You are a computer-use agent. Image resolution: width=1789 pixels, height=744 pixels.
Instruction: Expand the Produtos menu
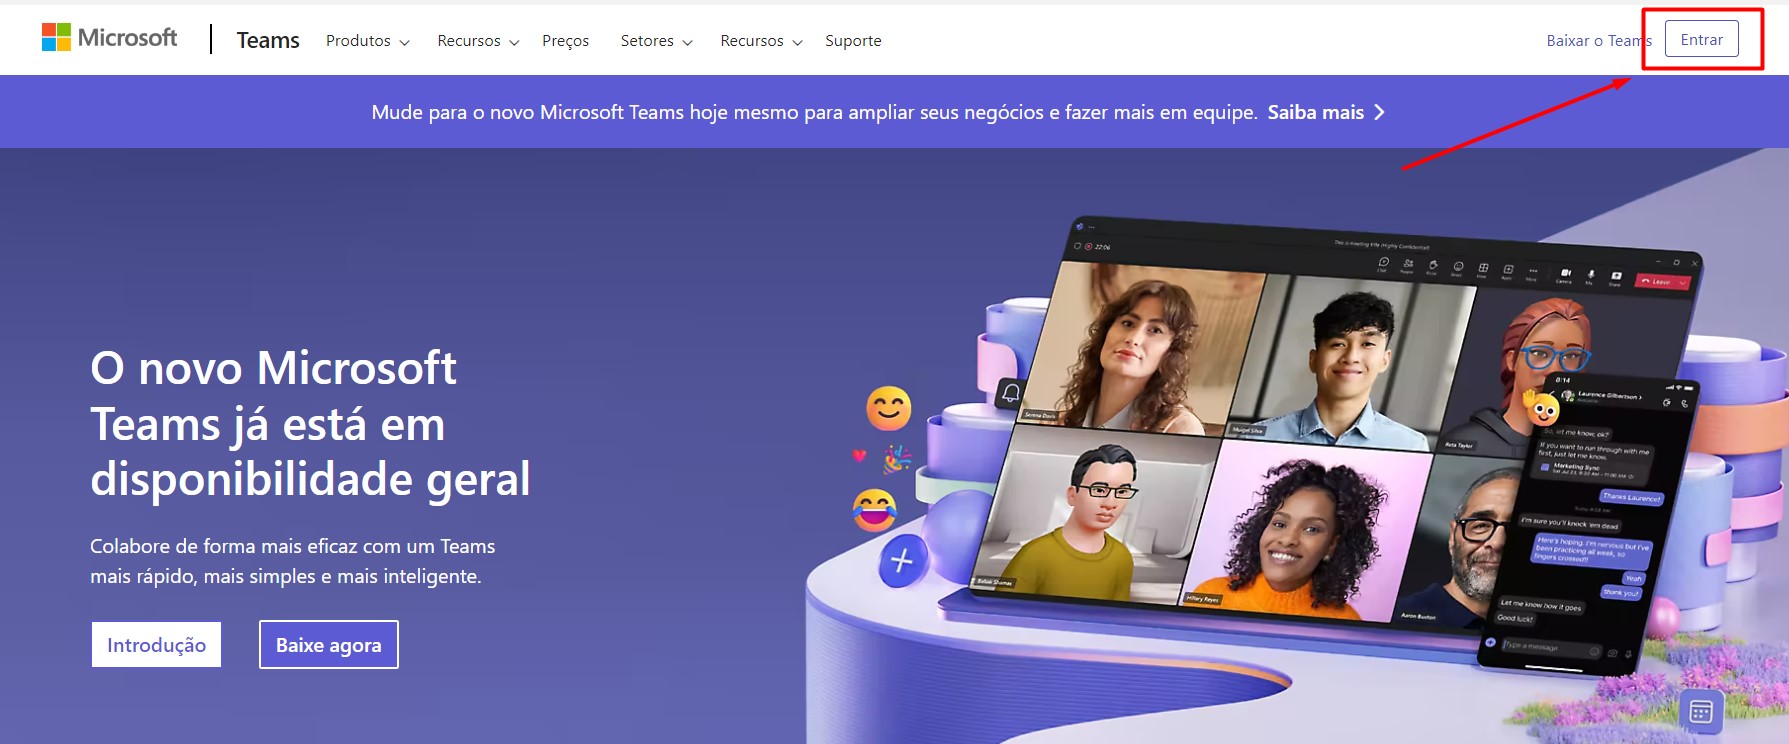pos(367,41)
